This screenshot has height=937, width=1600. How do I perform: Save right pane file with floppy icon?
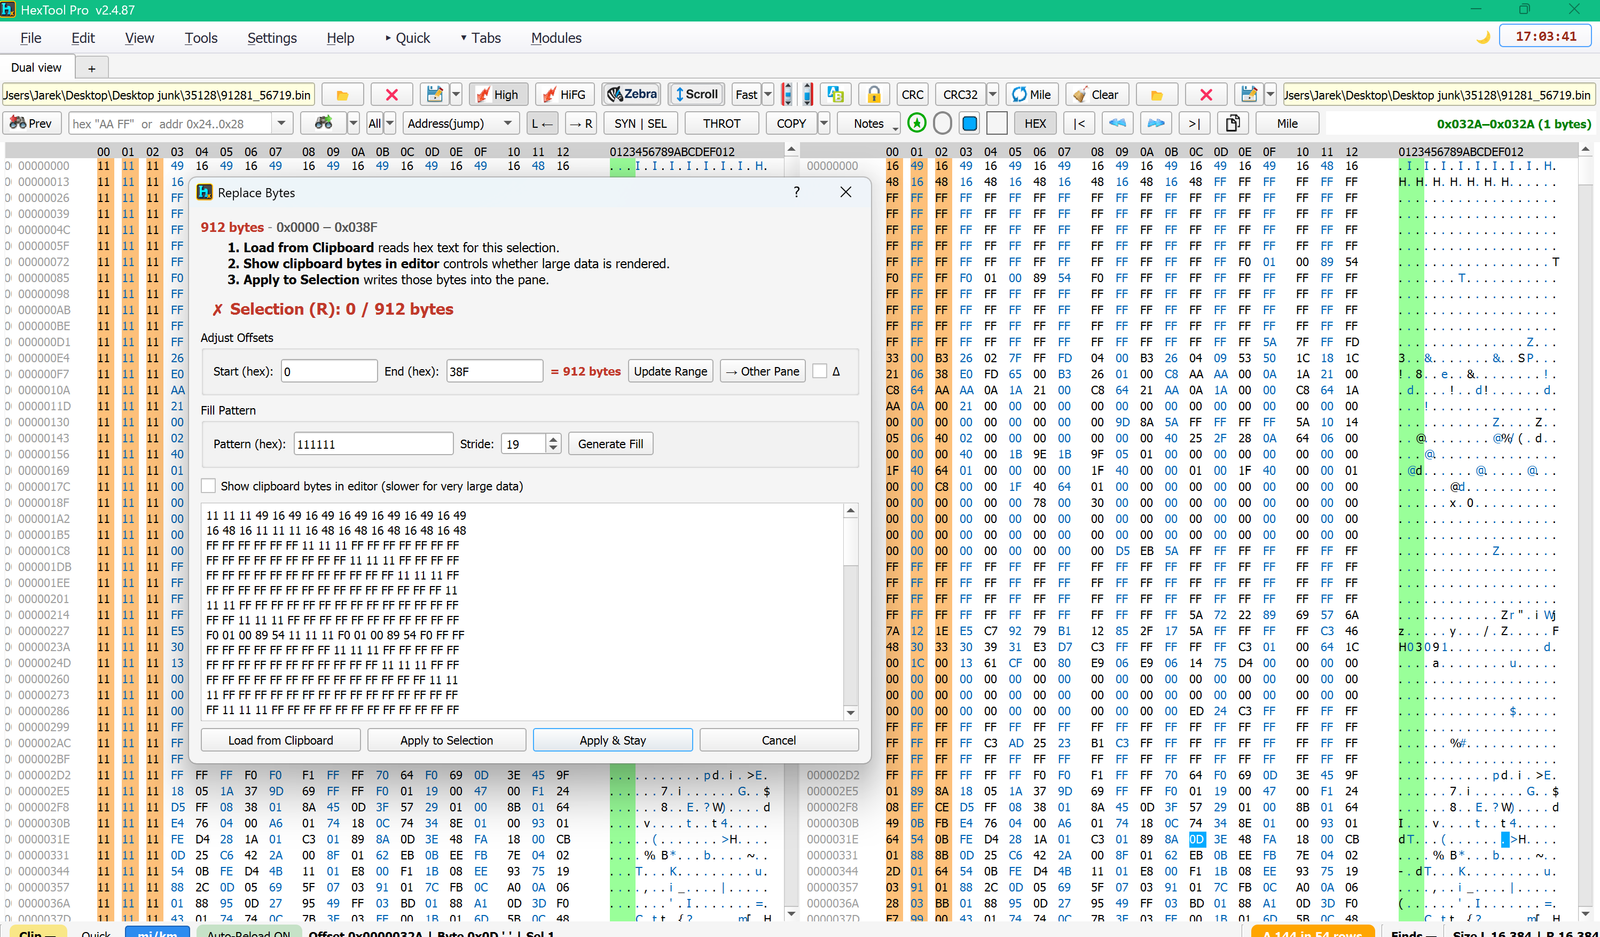(1249, 95)
